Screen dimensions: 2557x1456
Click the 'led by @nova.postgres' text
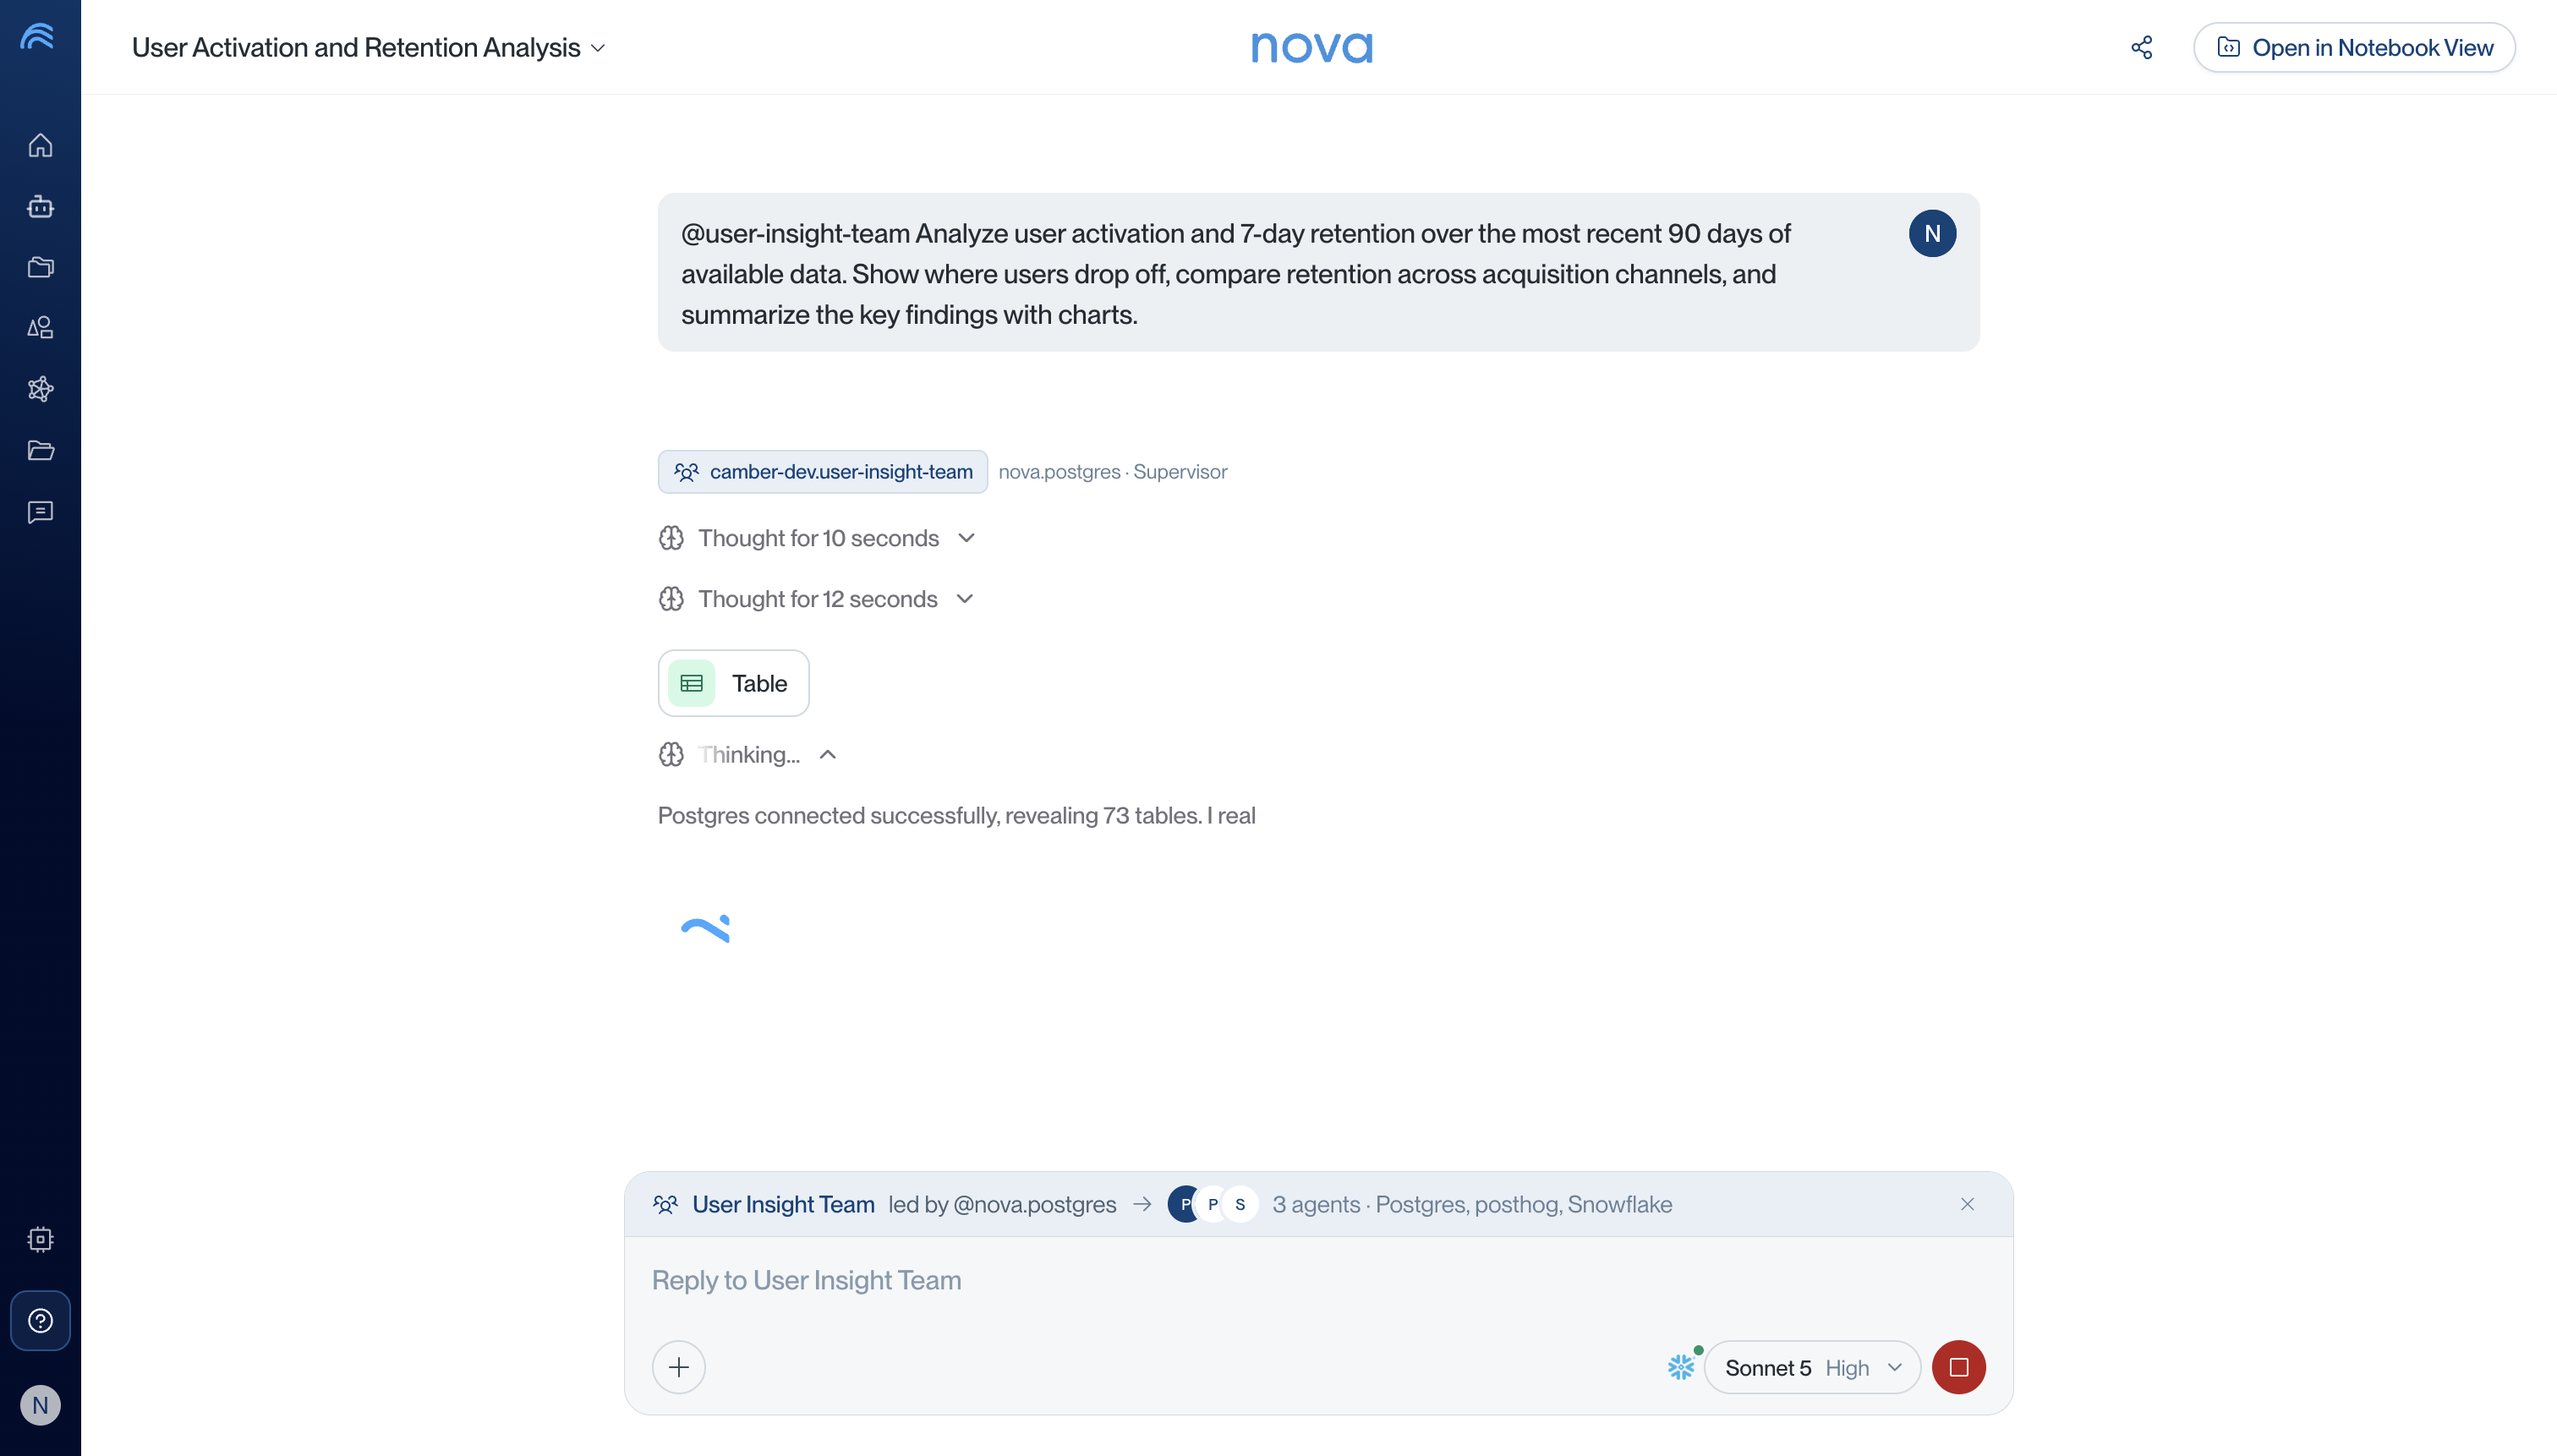pyautogui.click(x=1002, y=1204)
